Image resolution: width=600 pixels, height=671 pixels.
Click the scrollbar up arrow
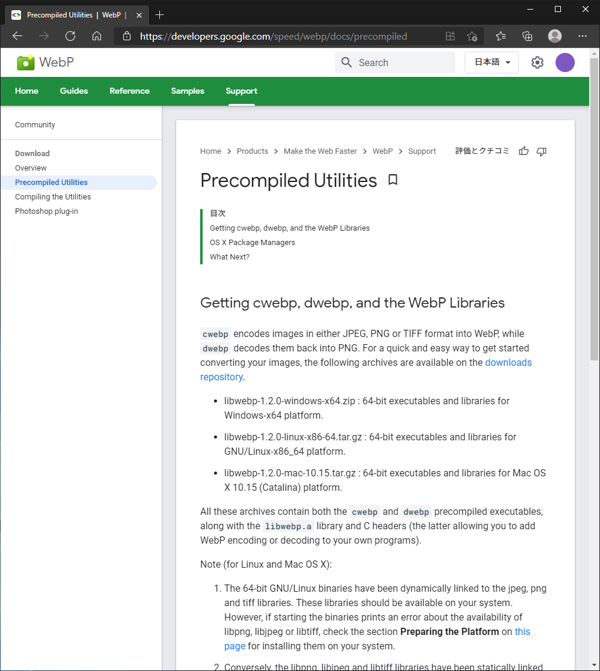click(594, 54)
